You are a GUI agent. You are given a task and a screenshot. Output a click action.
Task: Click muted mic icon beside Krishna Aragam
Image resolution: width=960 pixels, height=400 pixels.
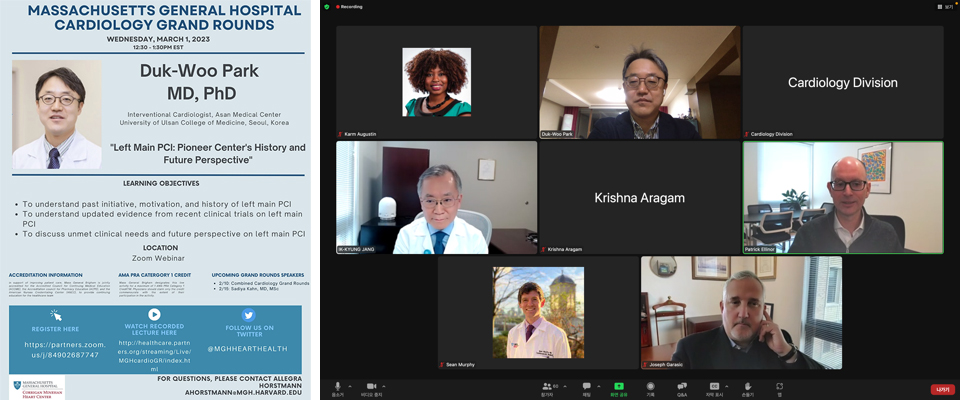point(543,249)
